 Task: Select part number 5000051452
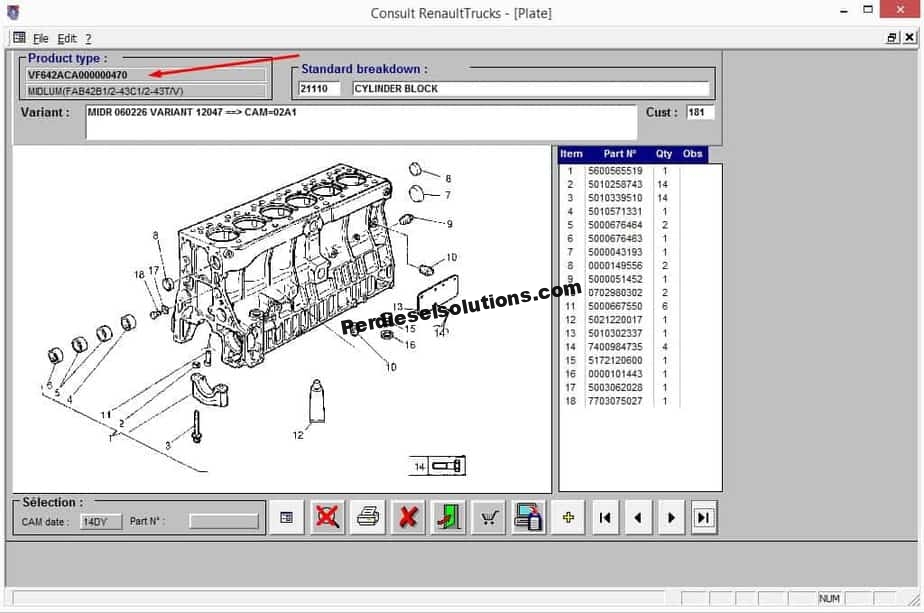615,279
